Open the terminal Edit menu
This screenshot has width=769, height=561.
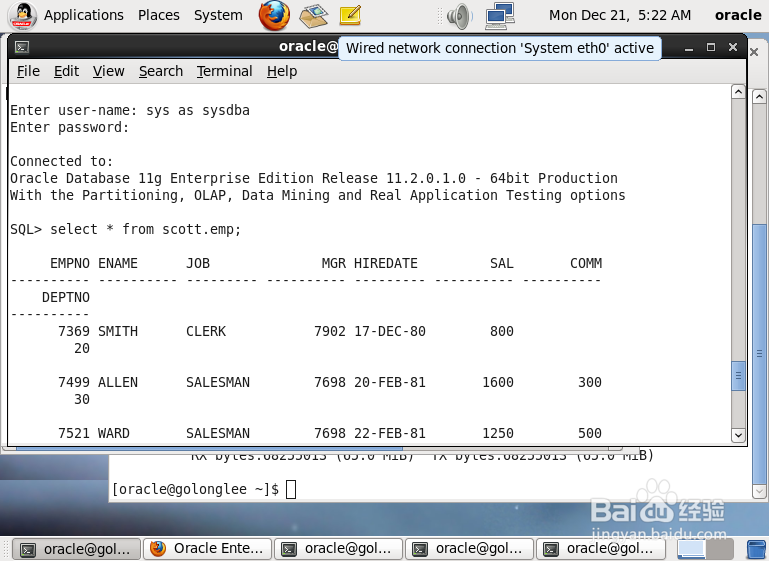(x=66, y=71)
